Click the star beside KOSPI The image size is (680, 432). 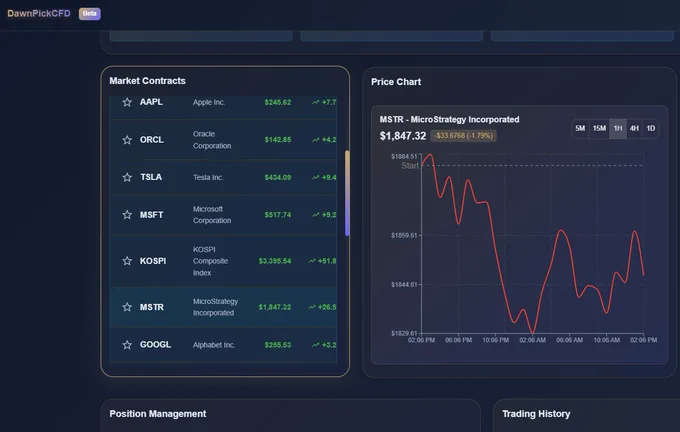127,261
